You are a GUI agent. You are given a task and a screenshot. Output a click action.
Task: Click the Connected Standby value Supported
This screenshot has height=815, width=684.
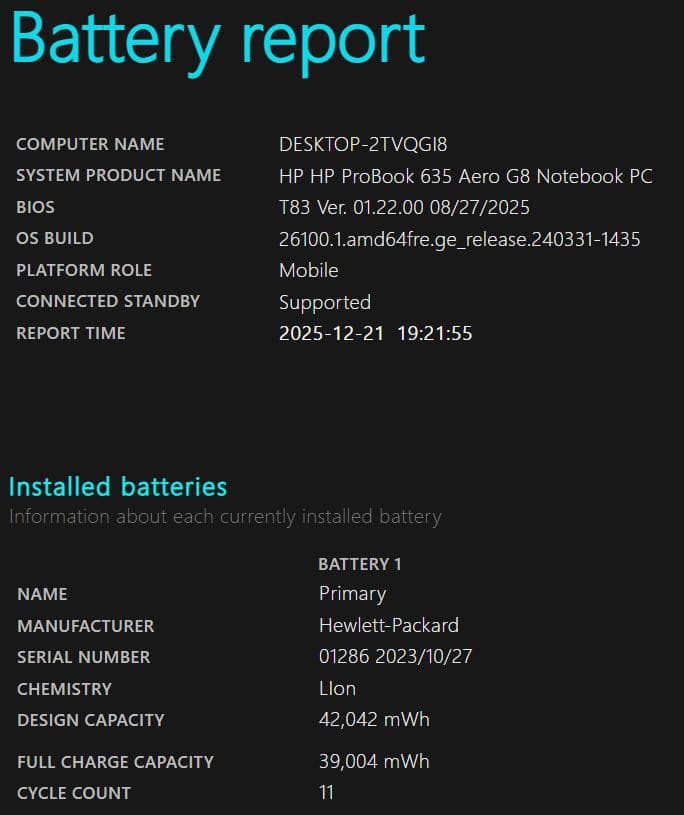pyautogui.click(x=325, y=302)
